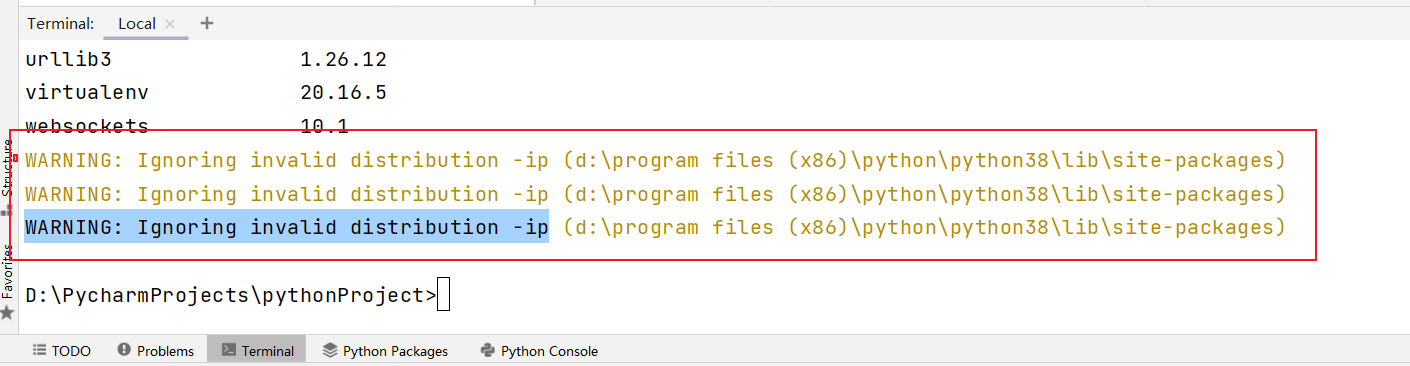Image resolution: width=1410 pixels, height=366 pixels.
Task: Open the TODO tool window
Action: click(x=62, y=350)
